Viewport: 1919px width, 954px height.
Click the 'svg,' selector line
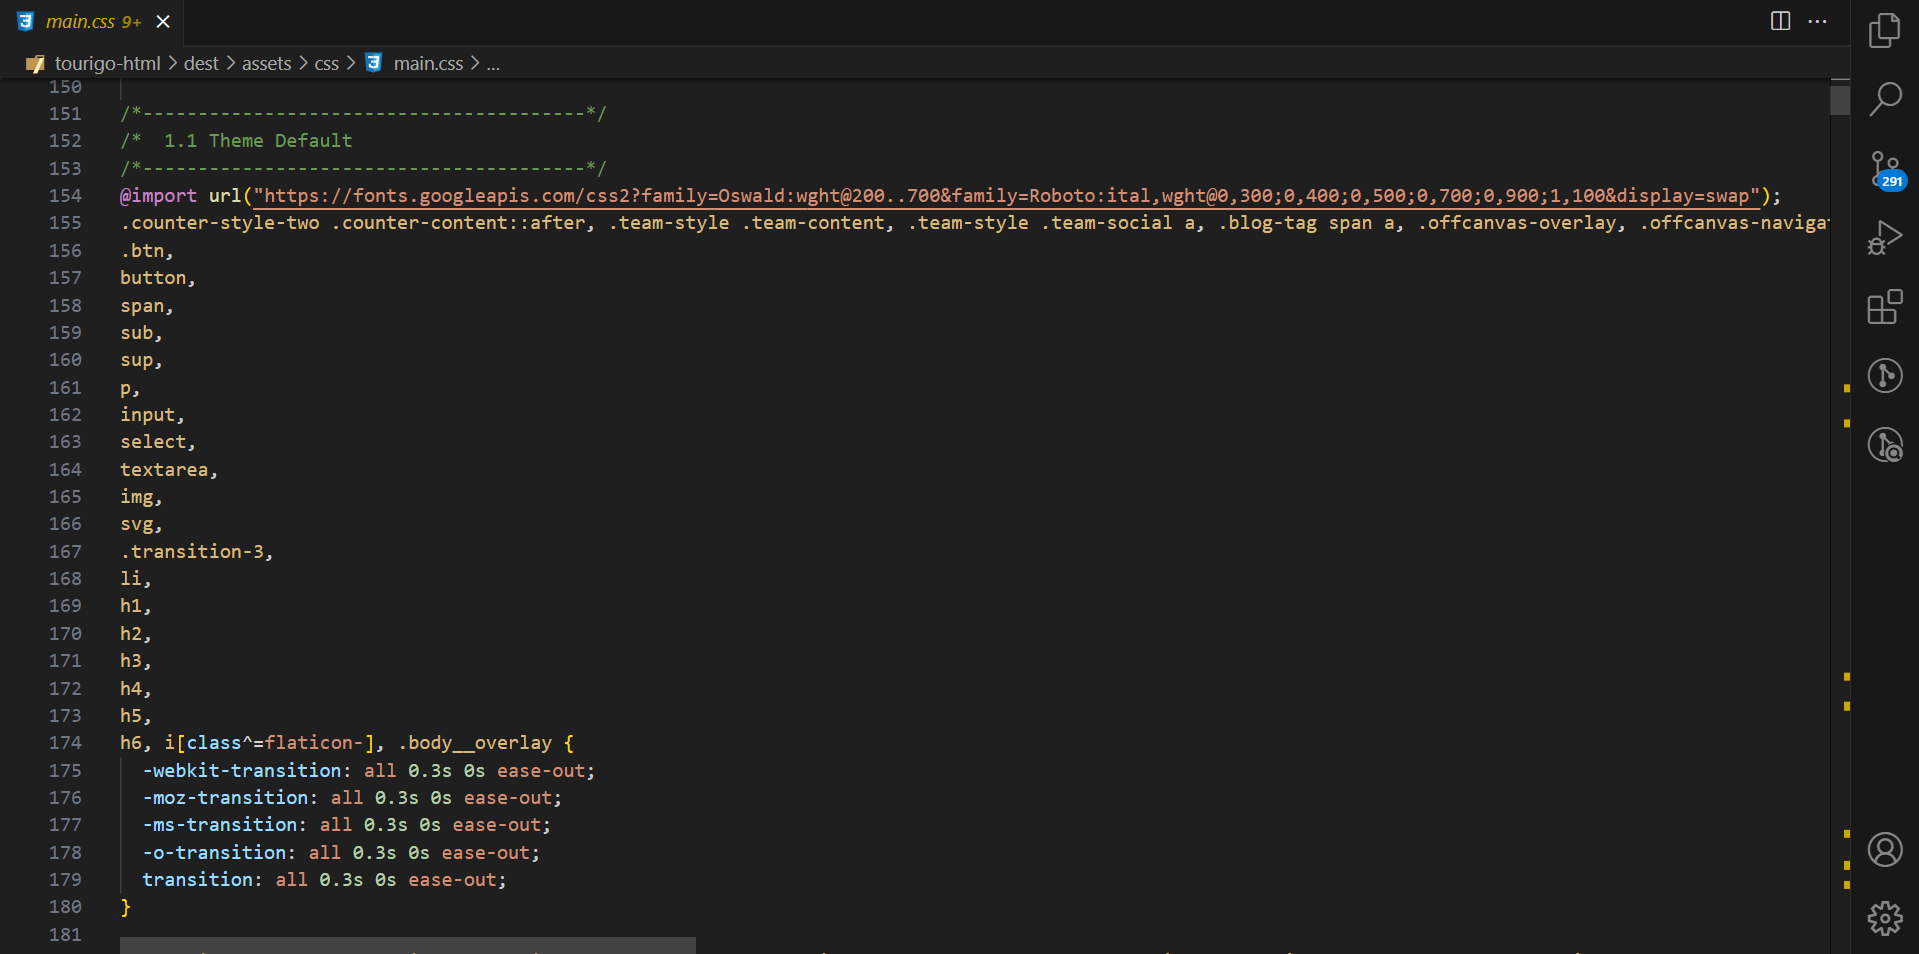click(141, 524)
